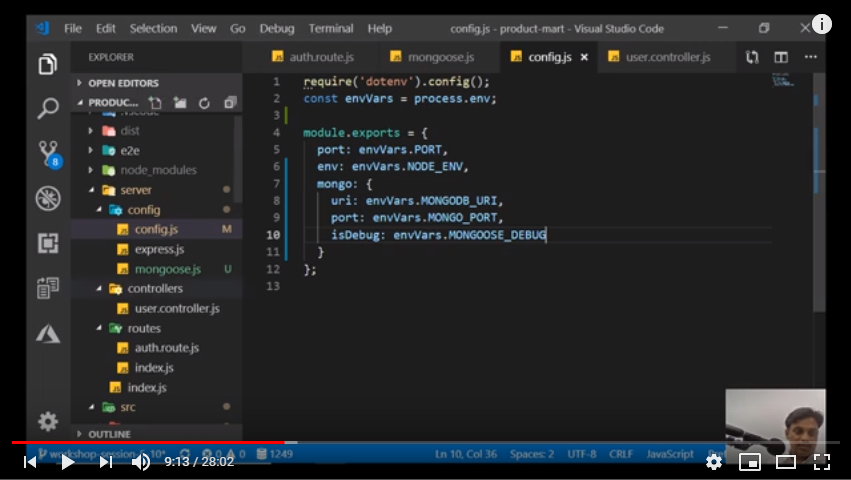851x480 pixels.
Task: Mute the video volume
Action: tap(141, 462)
